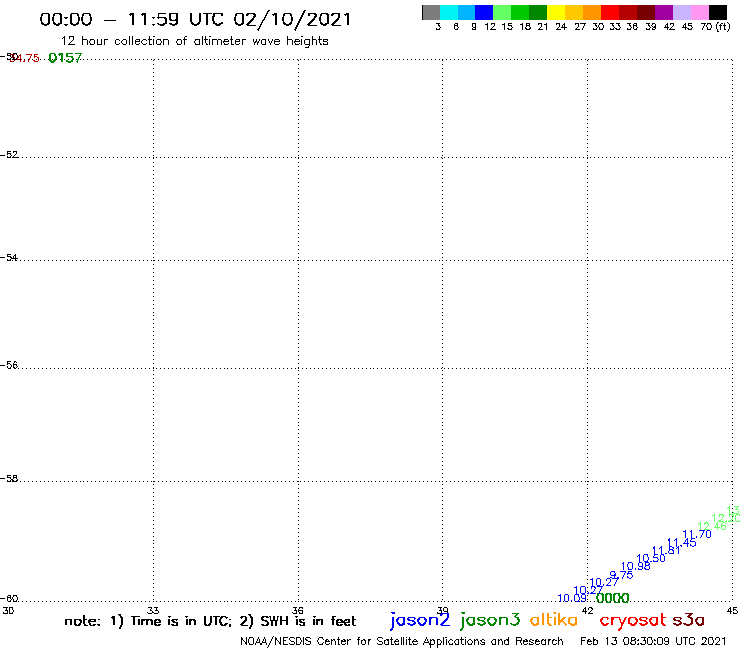Click the "-54" latitude axis label
This screenshot has height=650, width=740.
9,258
